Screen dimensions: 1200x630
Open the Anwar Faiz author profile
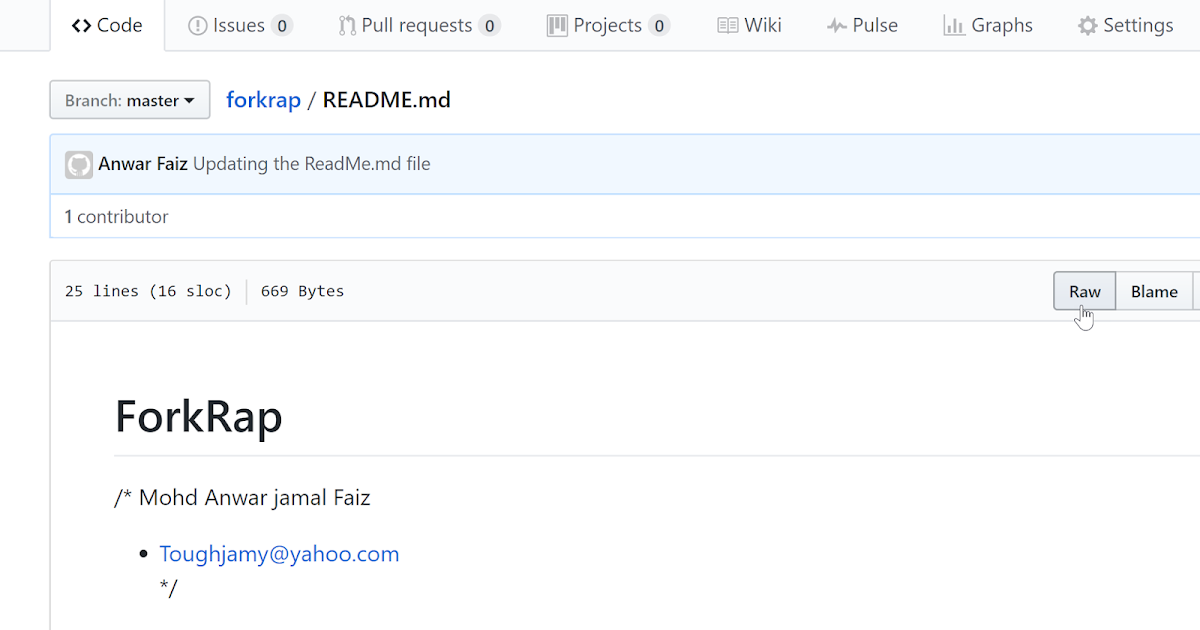[143, 164]
